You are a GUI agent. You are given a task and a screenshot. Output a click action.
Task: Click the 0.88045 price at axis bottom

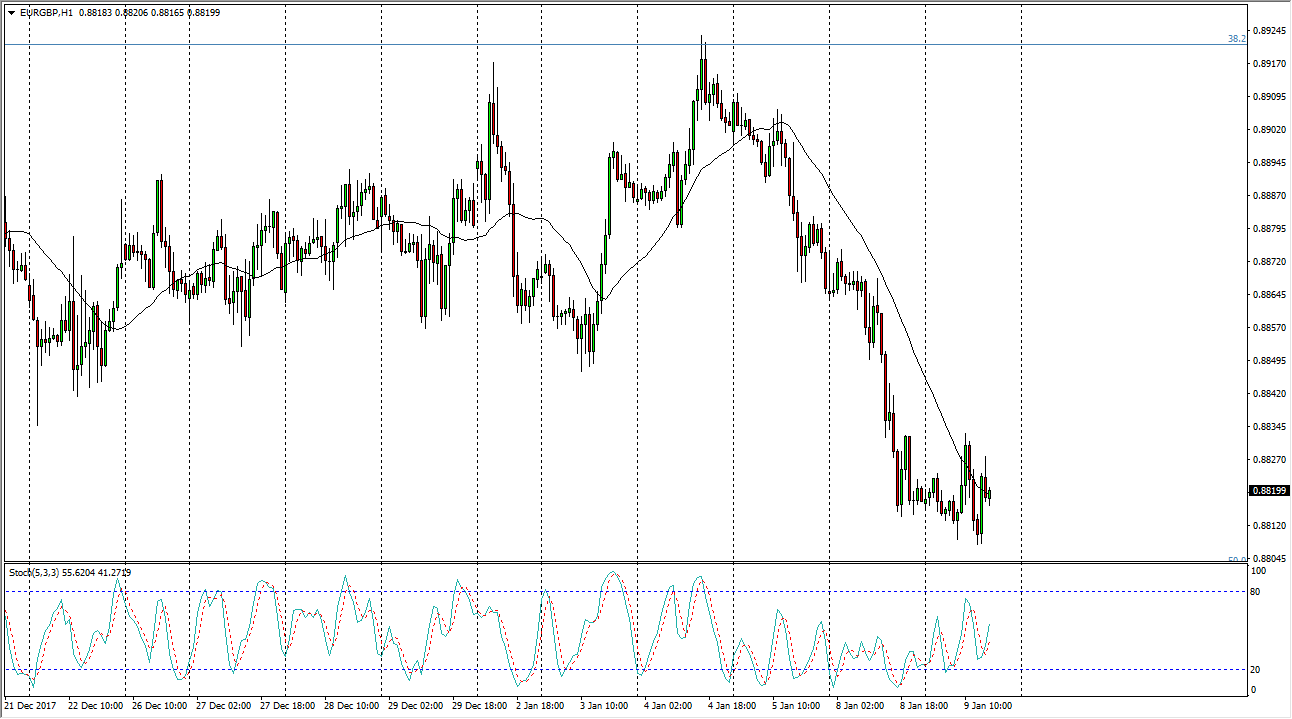pos(1268,558)
